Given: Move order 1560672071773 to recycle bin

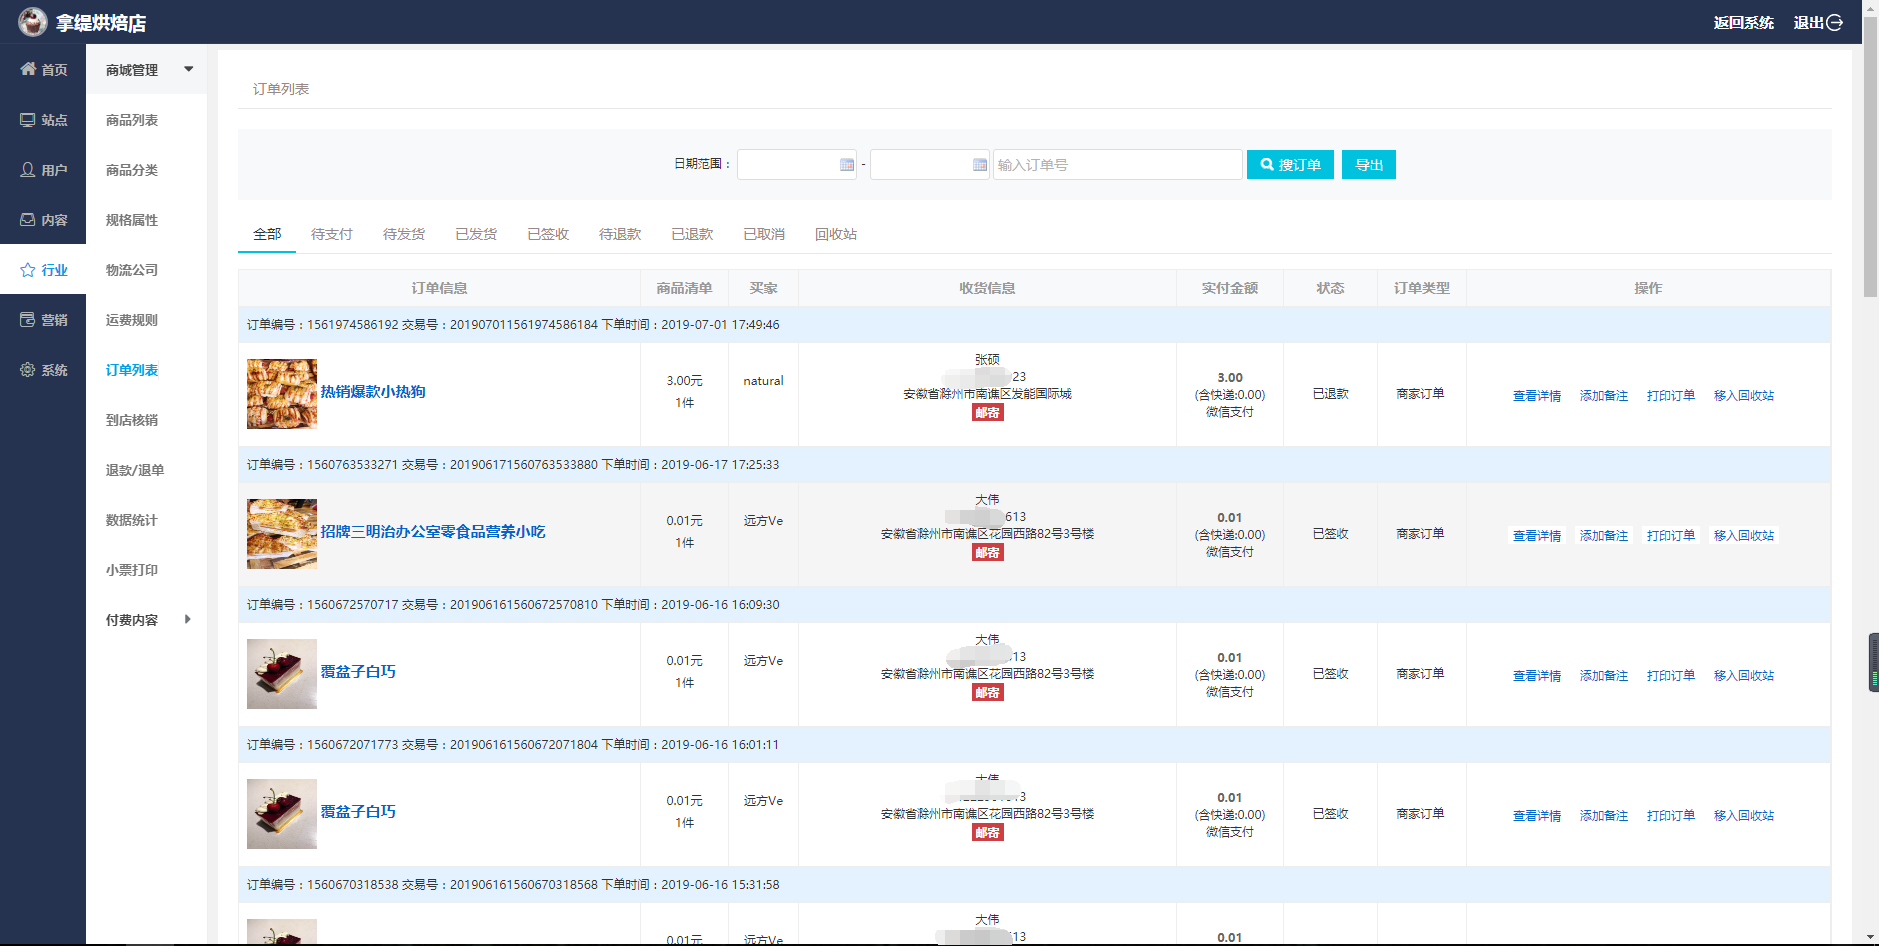Looking at the screenshot, I should click(1744, 816).
